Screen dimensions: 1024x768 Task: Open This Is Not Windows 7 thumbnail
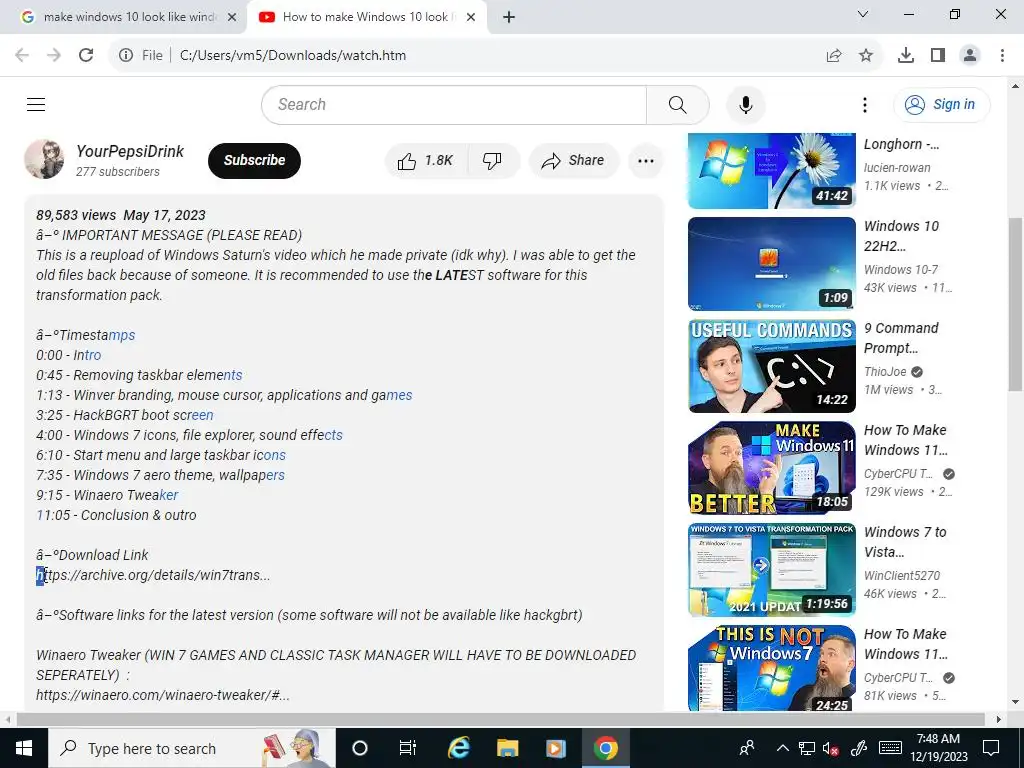coord(771,668)
